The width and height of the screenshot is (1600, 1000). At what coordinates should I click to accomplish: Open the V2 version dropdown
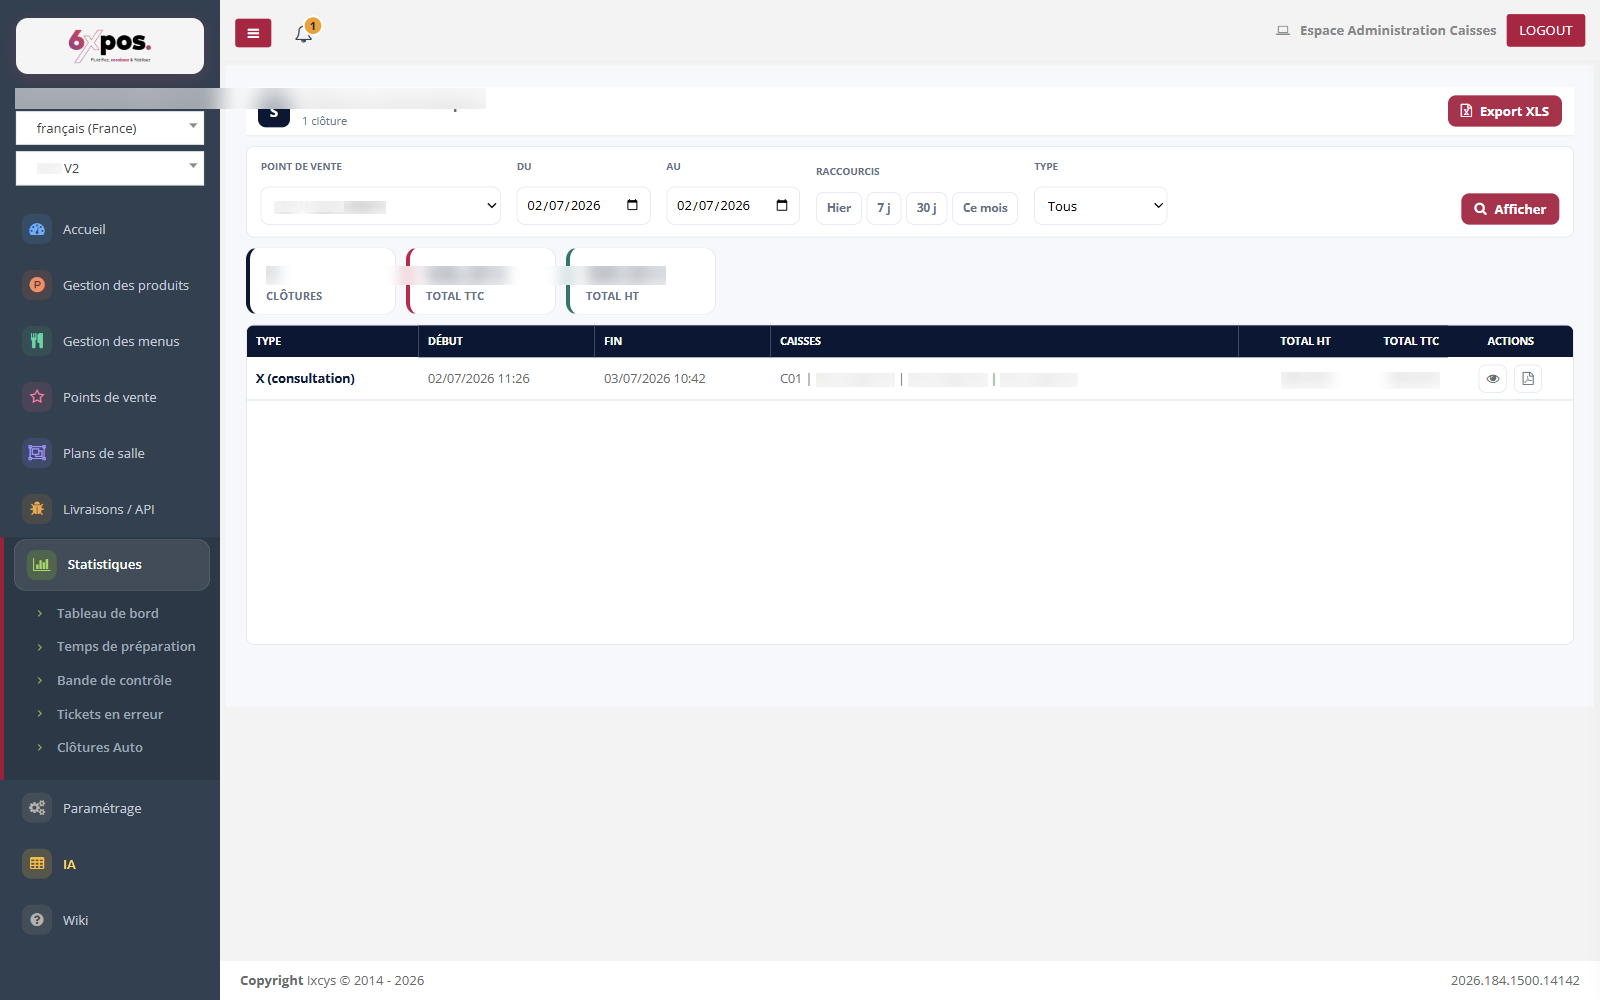[x=110, y=168]
